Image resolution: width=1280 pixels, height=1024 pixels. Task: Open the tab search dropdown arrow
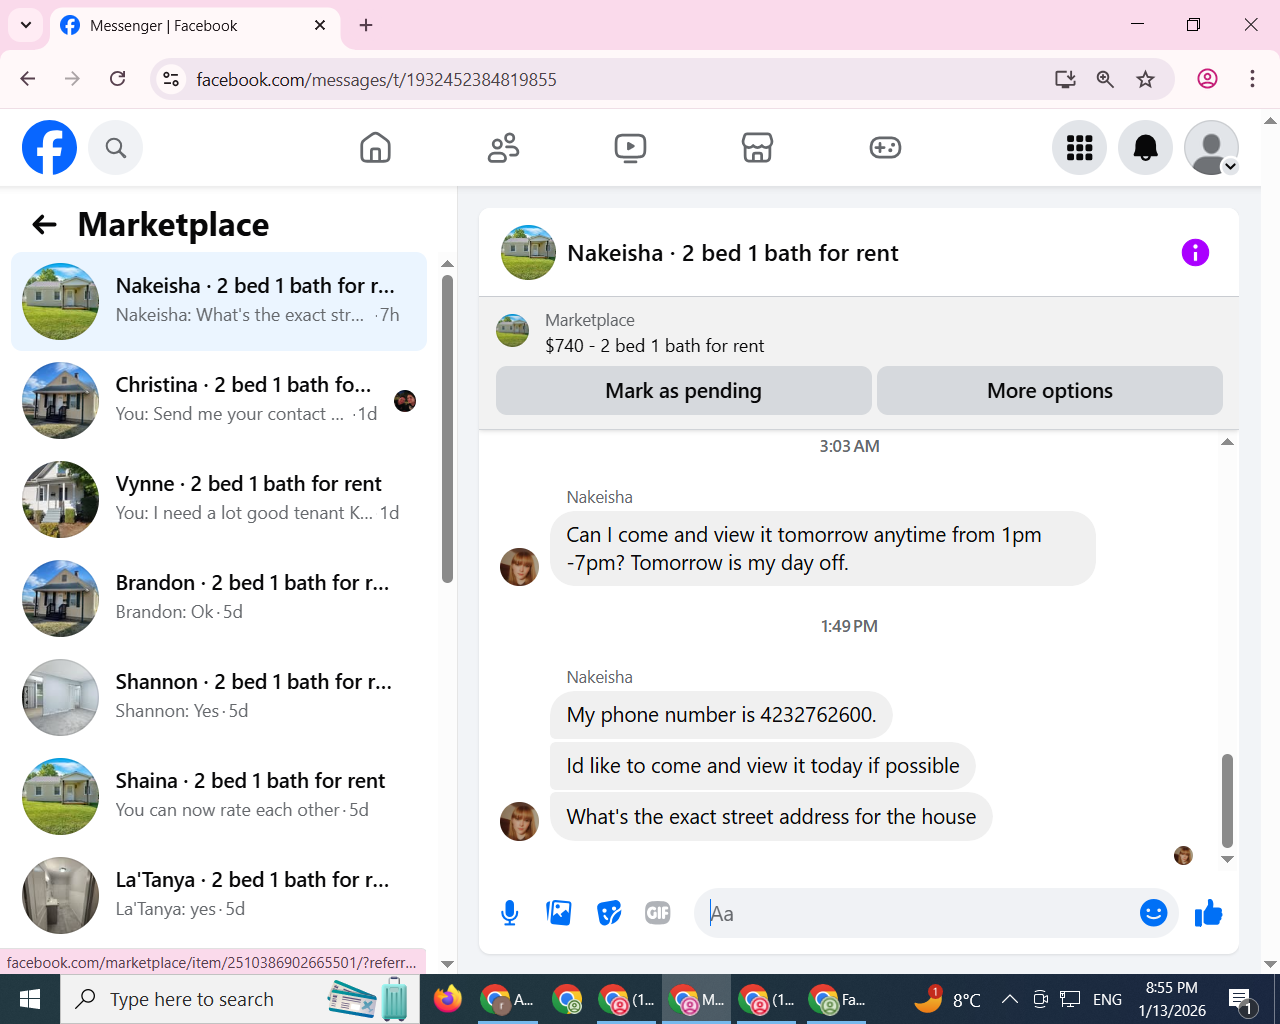[x=25, y=25]
